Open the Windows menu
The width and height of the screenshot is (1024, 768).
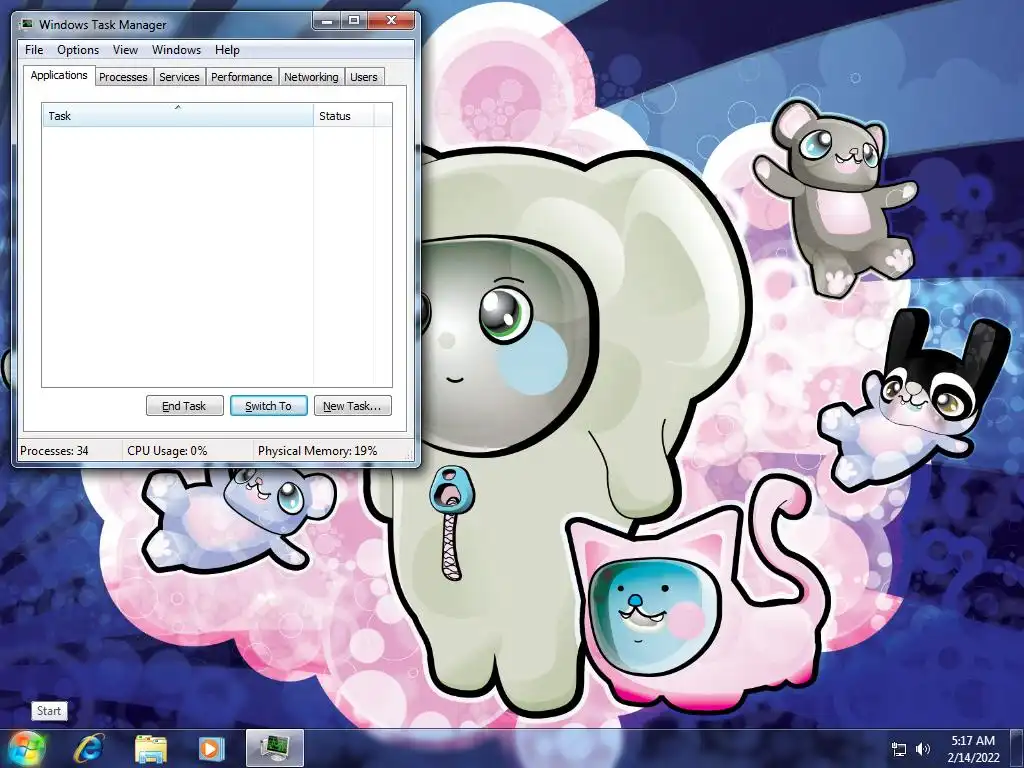coord(176,50)
